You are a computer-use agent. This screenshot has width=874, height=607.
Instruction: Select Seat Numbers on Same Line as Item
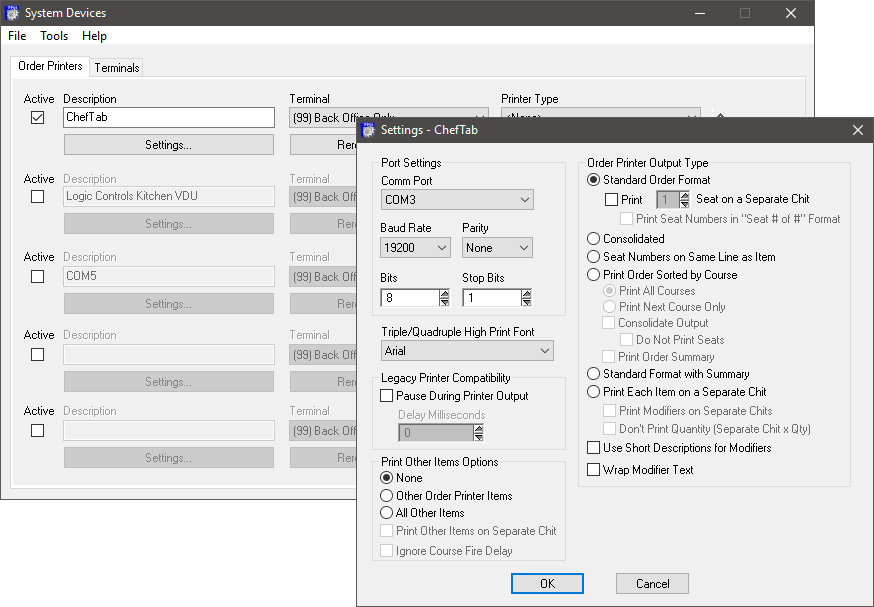point(594,257)
